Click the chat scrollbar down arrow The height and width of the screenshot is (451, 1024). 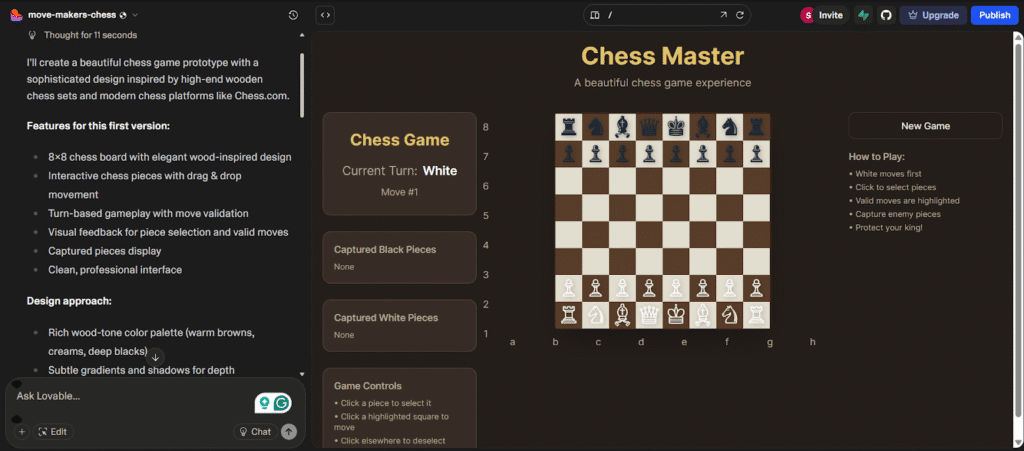coord(302,374)
